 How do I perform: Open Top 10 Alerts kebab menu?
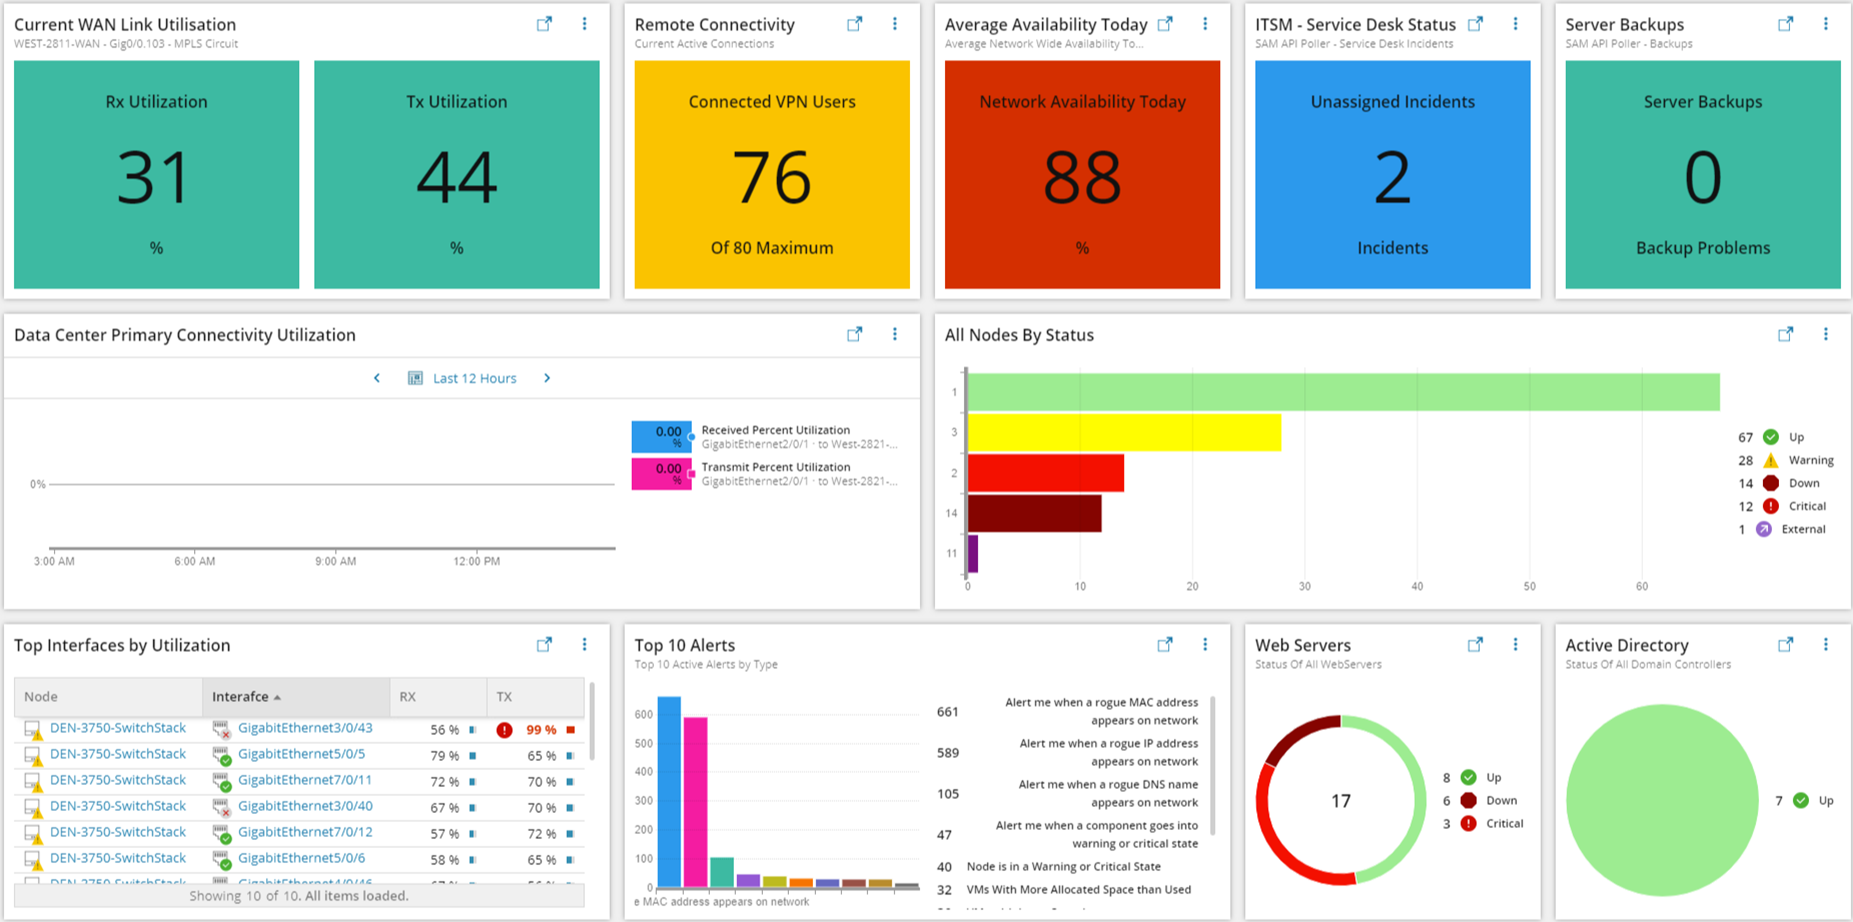coord(1205,645)
